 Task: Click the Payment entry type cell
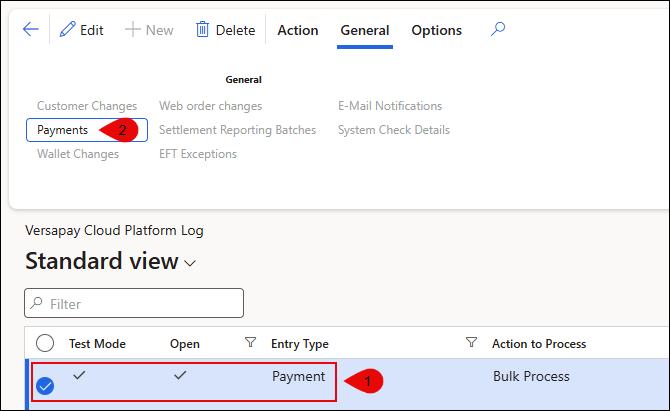pos(298,376)
